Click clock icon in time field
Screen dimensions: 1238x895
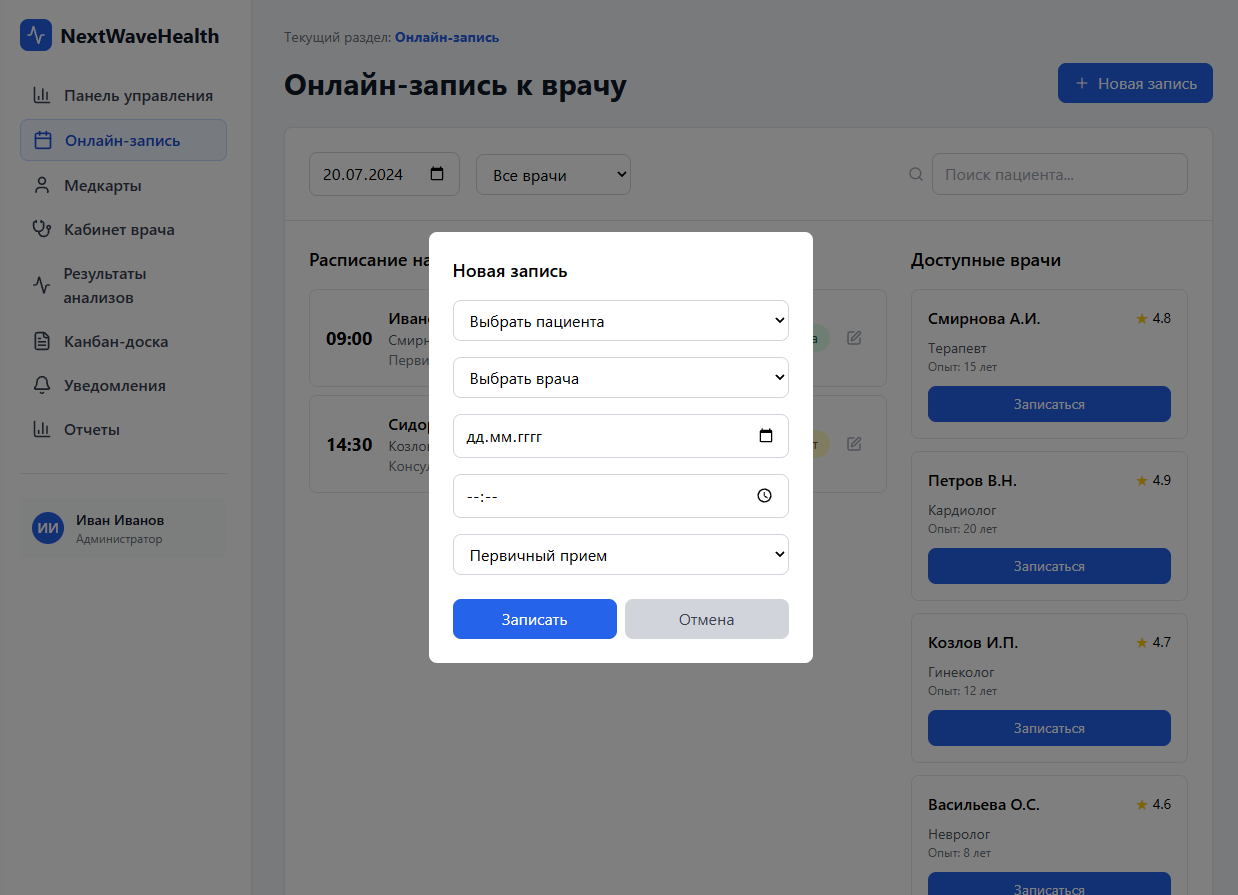tap(765, 496)
